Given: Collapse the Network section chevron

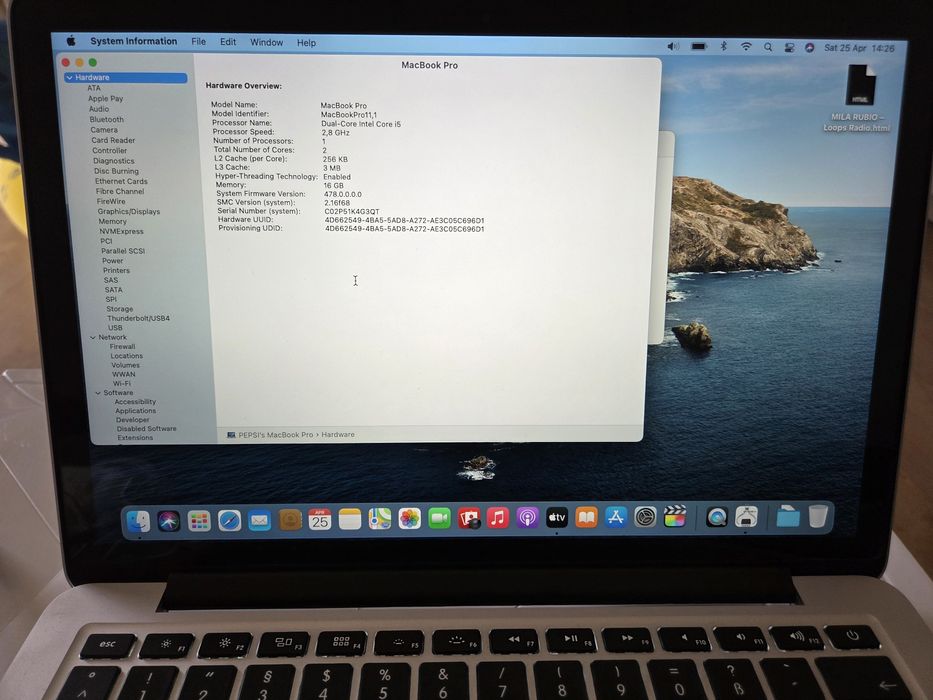Looking at the screenshot, I should (x=93, y=338).
